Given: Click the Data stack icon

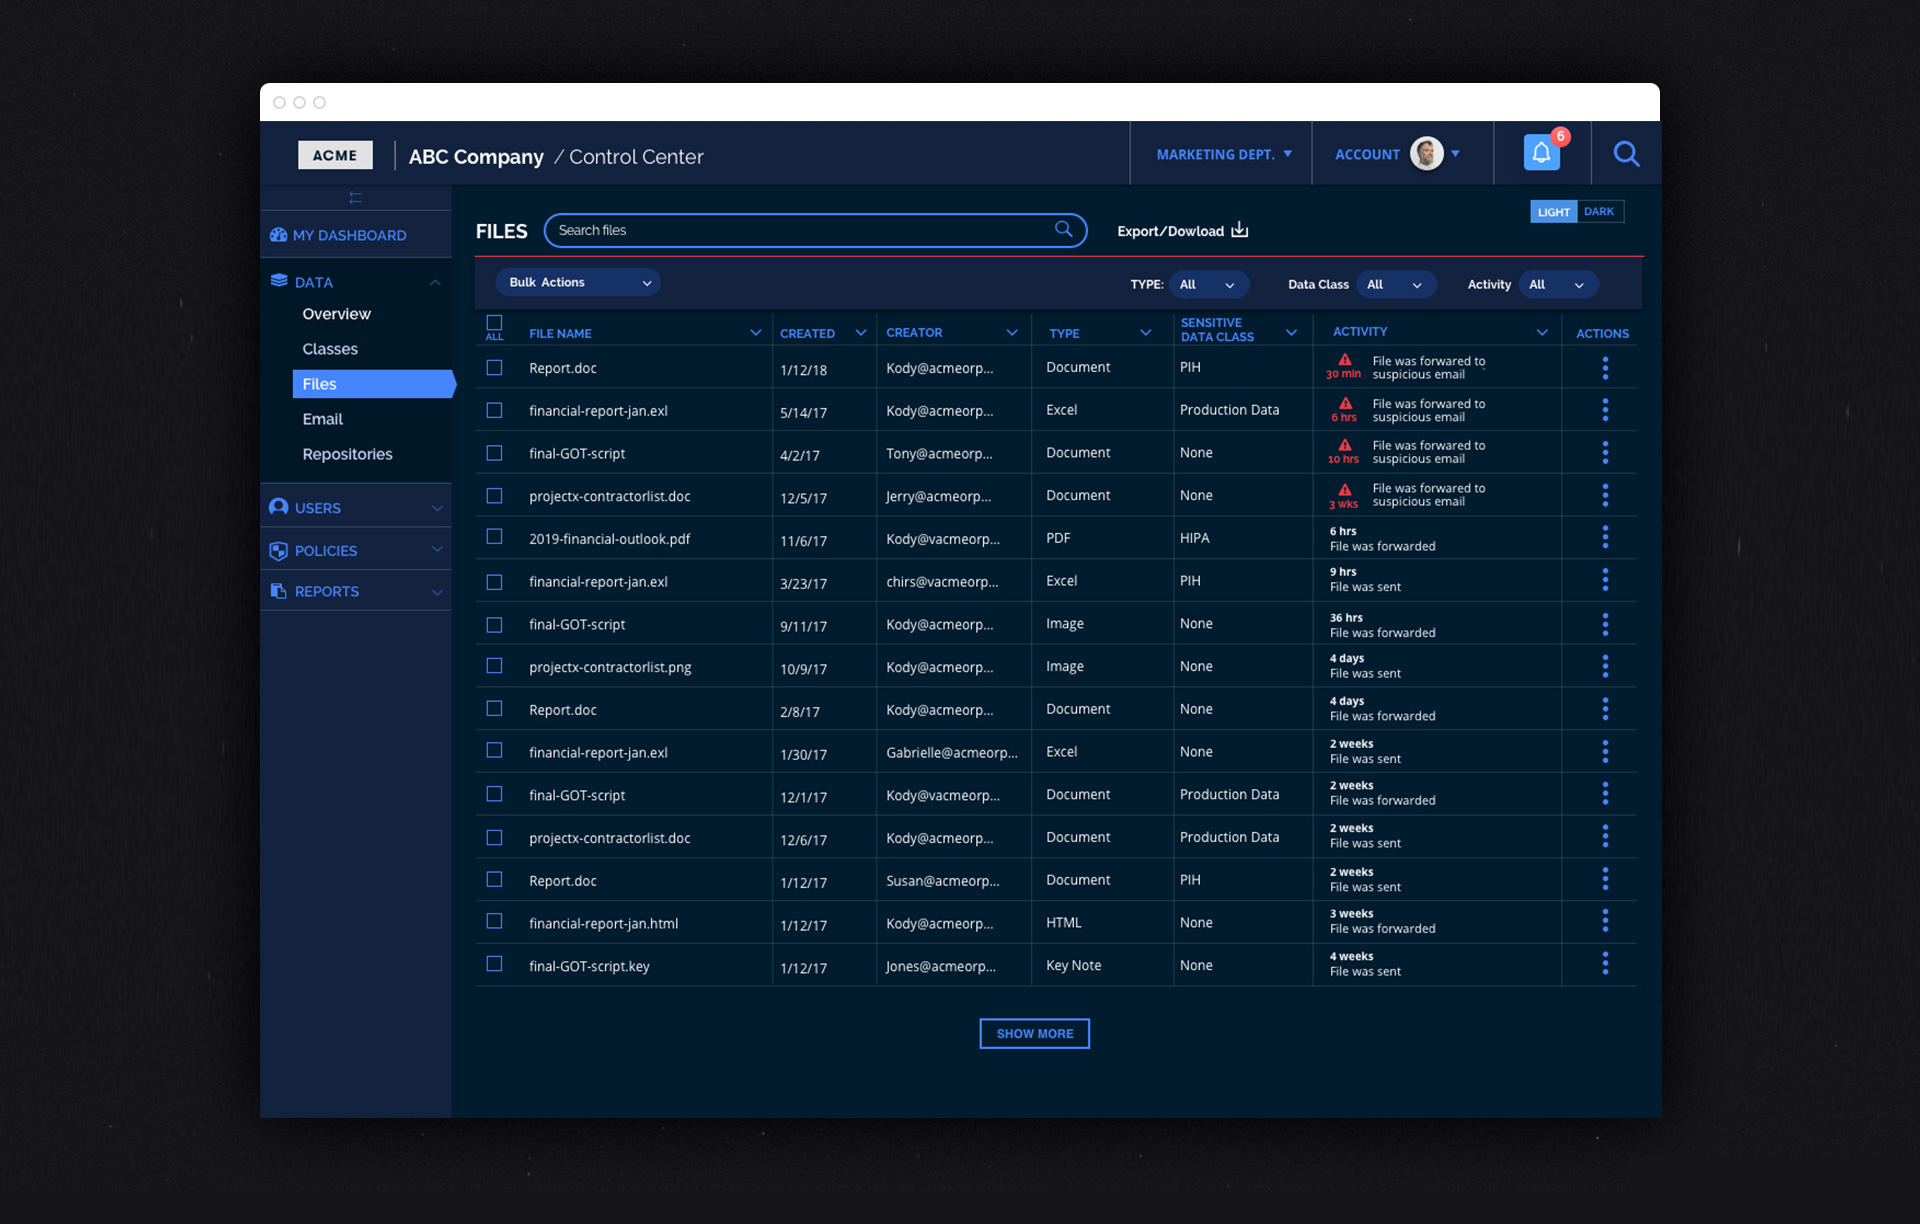Looking at the screenshot, I should coord(279,281).
